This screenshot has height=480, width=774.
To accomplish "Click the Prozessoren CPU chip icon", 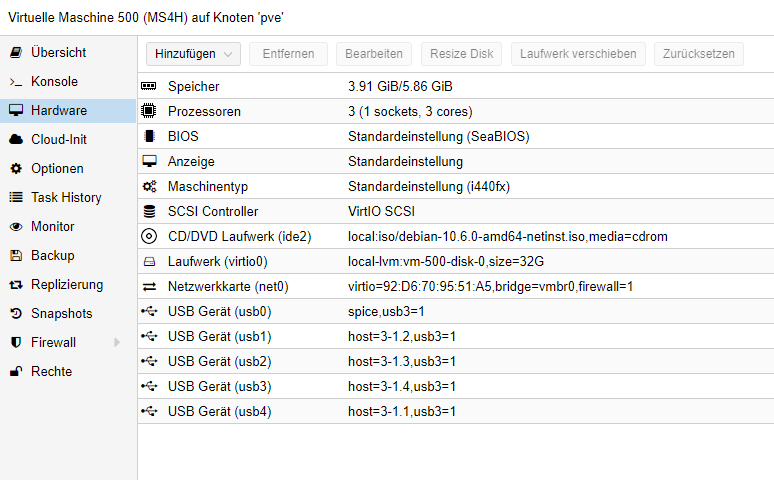I will coord(149,112).
